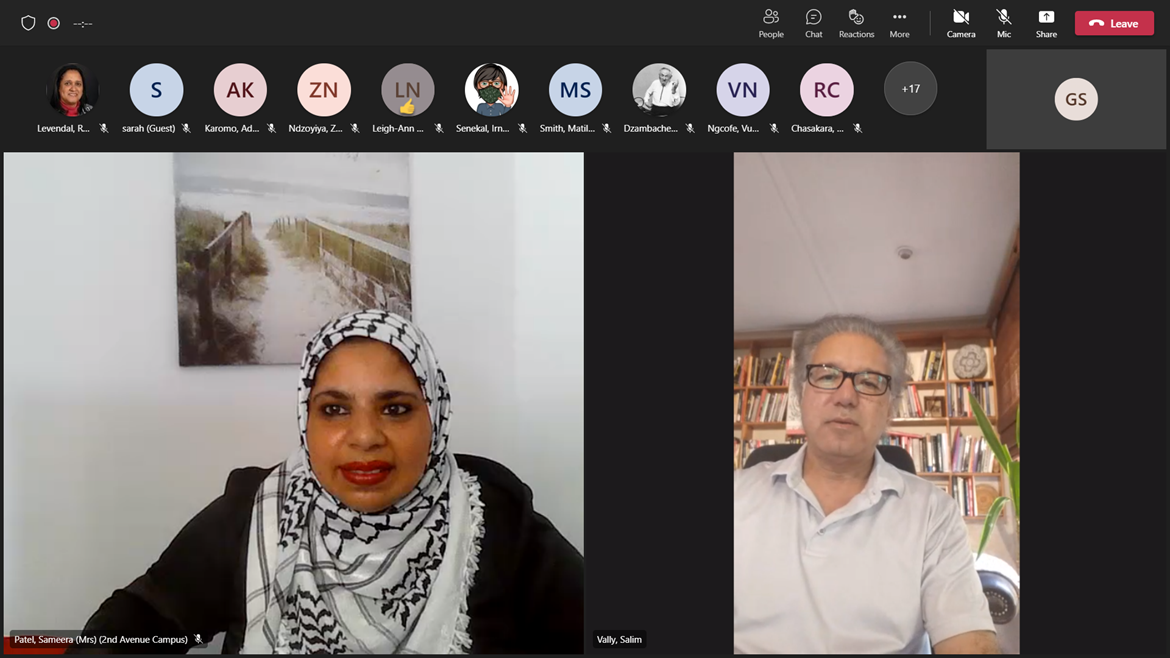Click muted mic icon beside Senekal

point(522,128)
